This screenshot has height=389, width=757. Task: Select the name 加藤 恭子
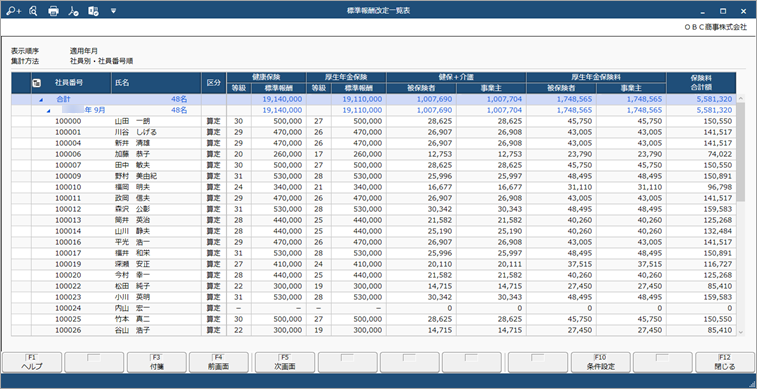pyautogui.click(x=132, y=154)
